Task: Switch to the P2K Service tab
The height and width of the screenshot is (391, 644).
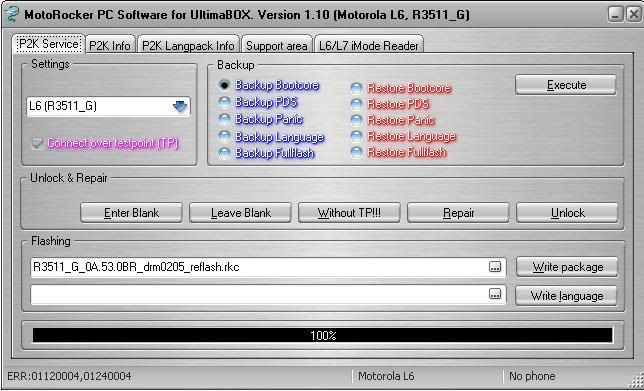Action: pyautogui.click(x=49, y=44)
